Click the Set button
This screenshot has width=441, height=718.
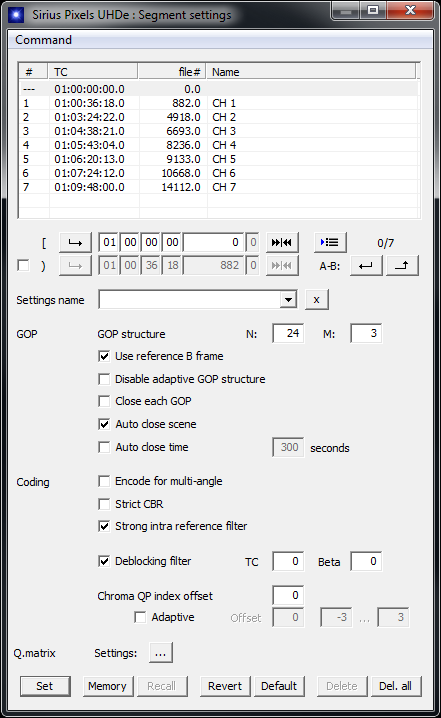[x=45, y=686]
